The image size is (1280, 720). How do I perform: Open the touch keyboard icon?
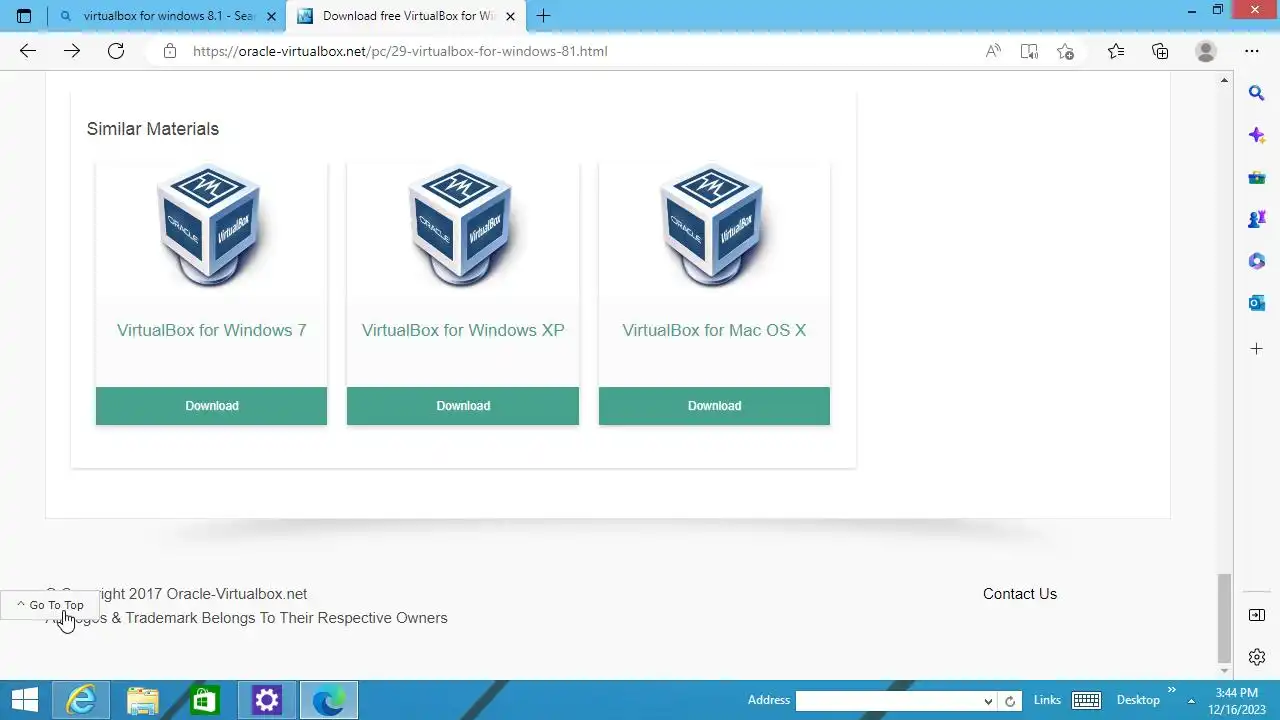tap(1086, 700)
